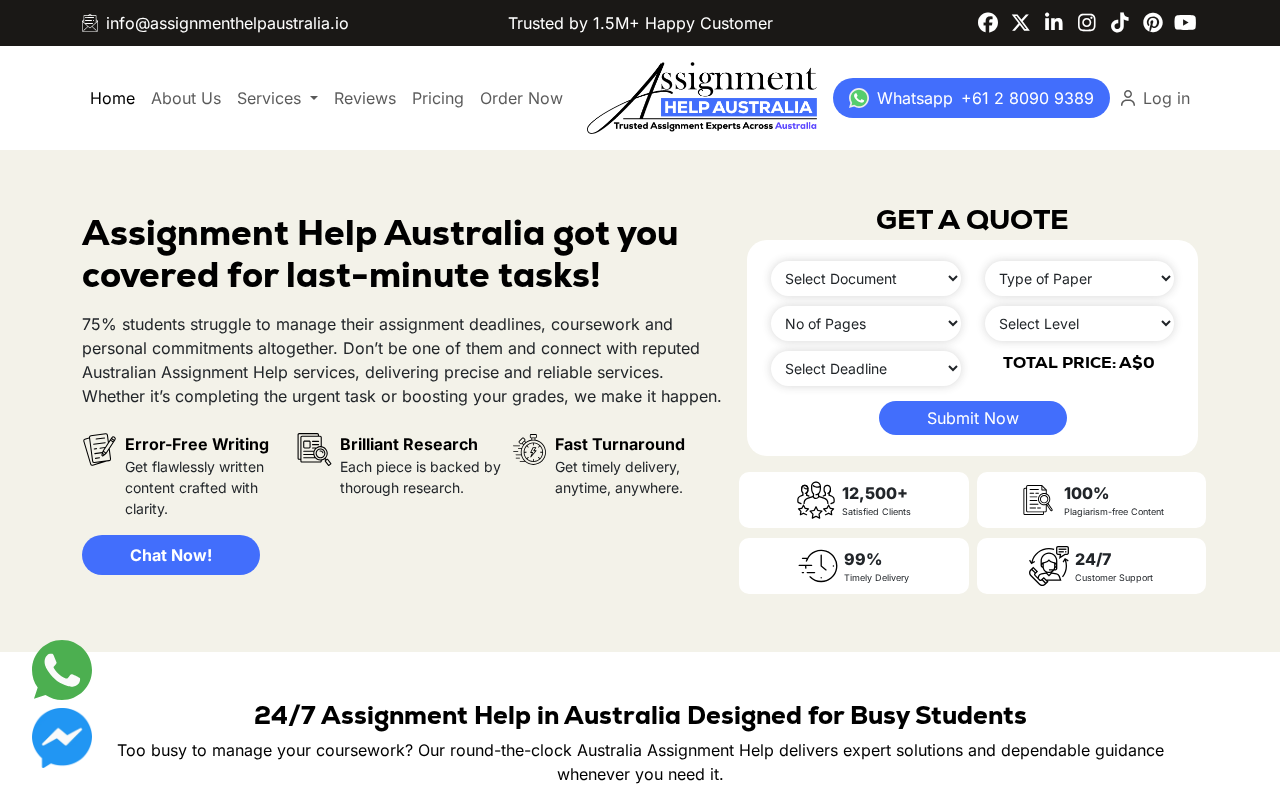Click the WhatsApp icon in the header button
This screenshot has height=800, width=1280.
pyautogui.click(x=859, y=98)
